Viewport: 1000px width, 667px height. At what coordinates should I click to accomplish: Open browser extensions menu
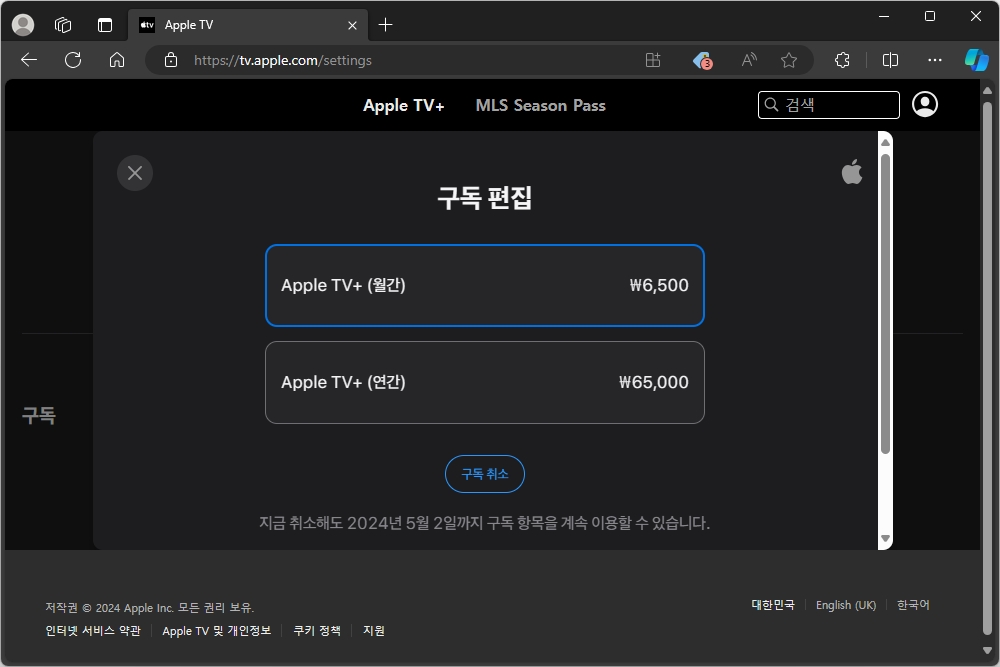pyautogui.click(x=842, y=60)
